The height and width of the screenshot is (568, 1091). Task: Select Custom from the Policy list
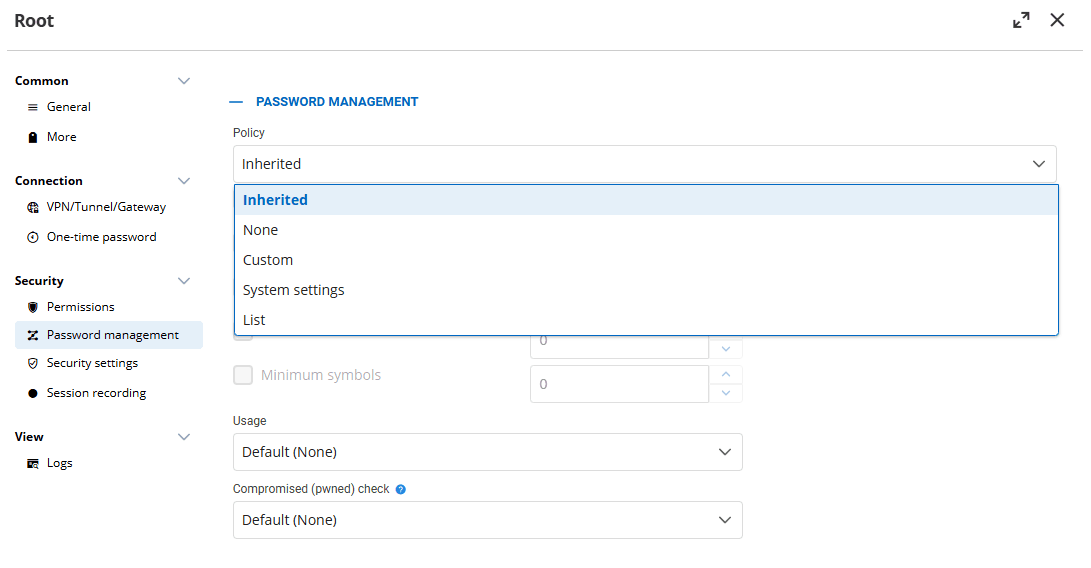[268, 260]
